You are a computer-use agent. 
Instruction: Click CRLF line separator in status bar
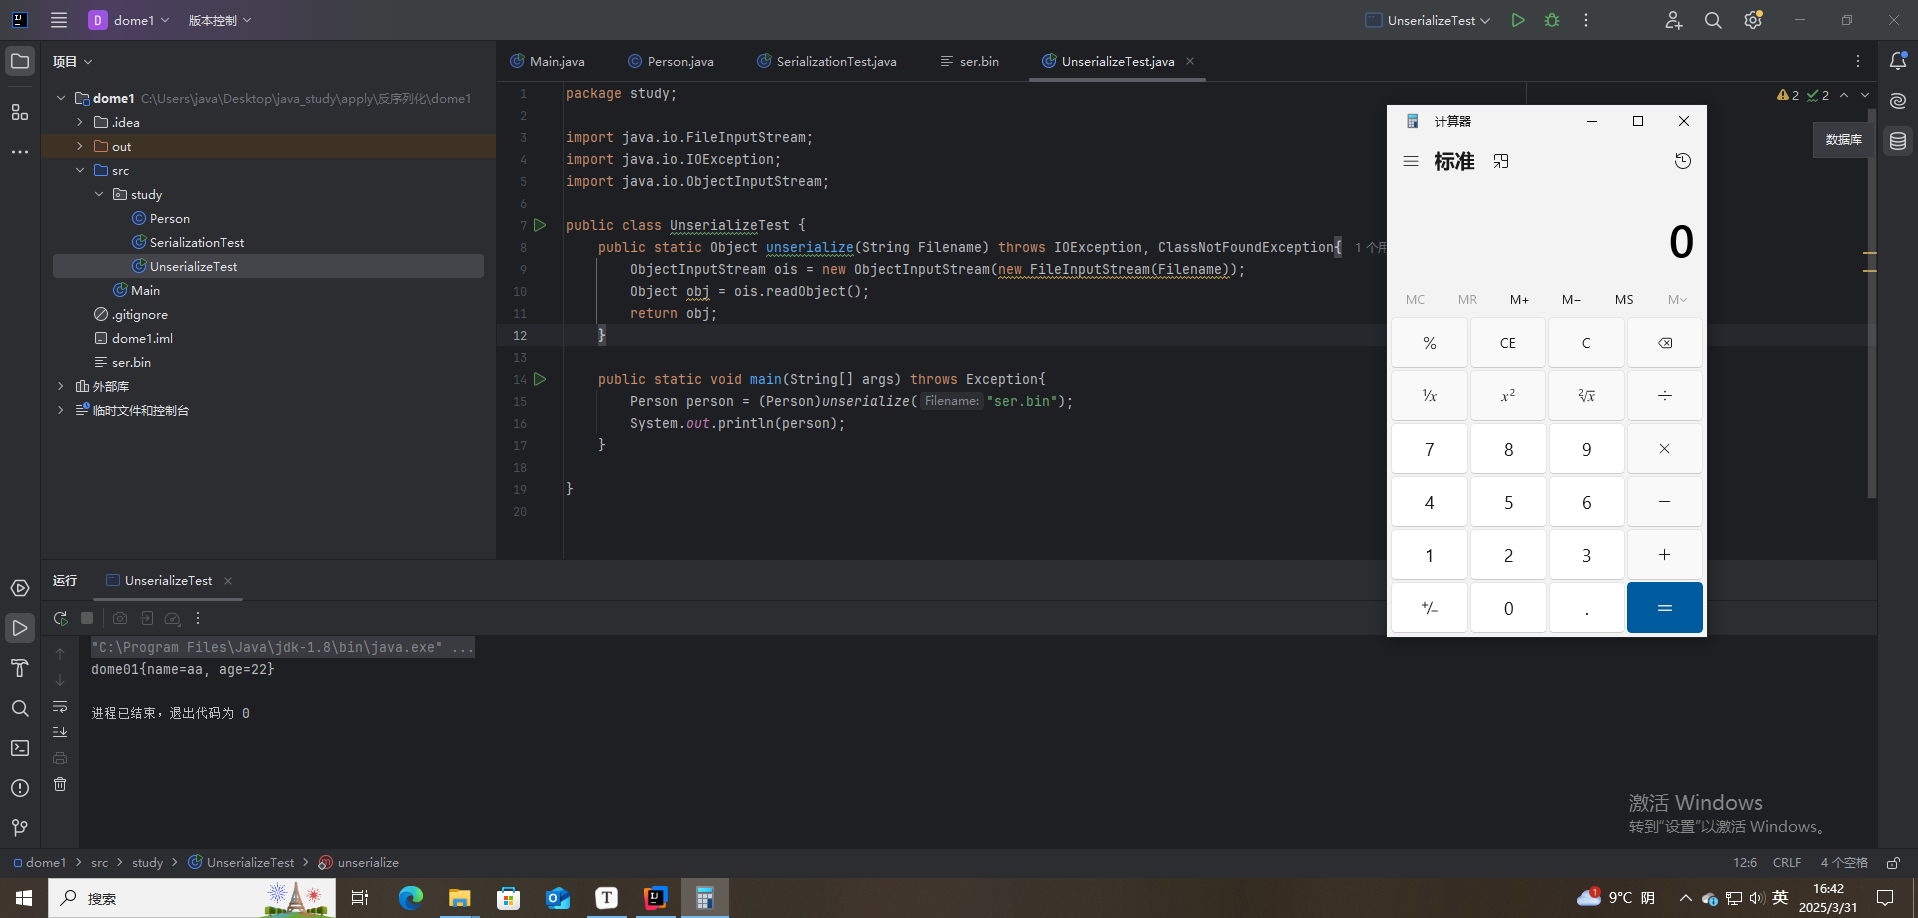(1787, 862)
